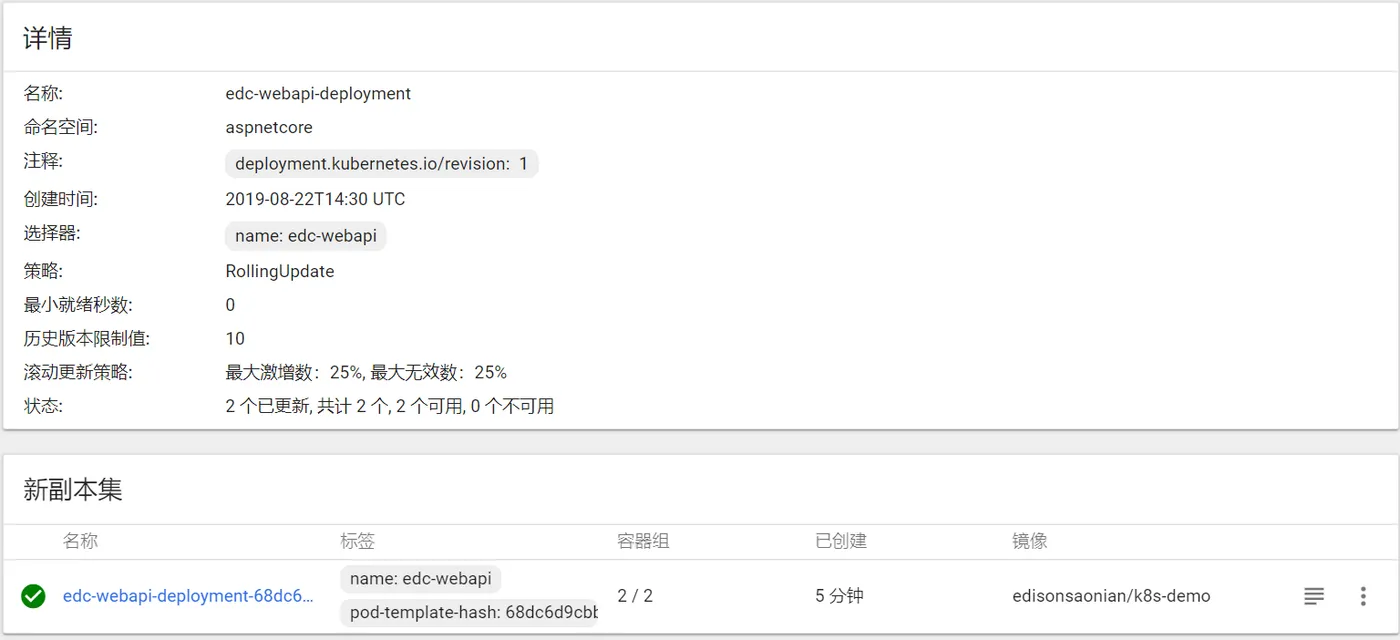Image resolution: width=1400 pixels, height=640 pixels.
Task: Click the 容器组 column header
Action: coord(643,541)
